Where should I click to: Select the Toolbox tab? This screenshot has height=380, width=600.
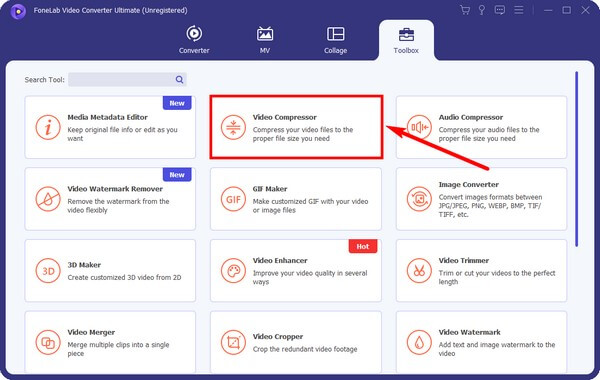[x=406, y=41]
